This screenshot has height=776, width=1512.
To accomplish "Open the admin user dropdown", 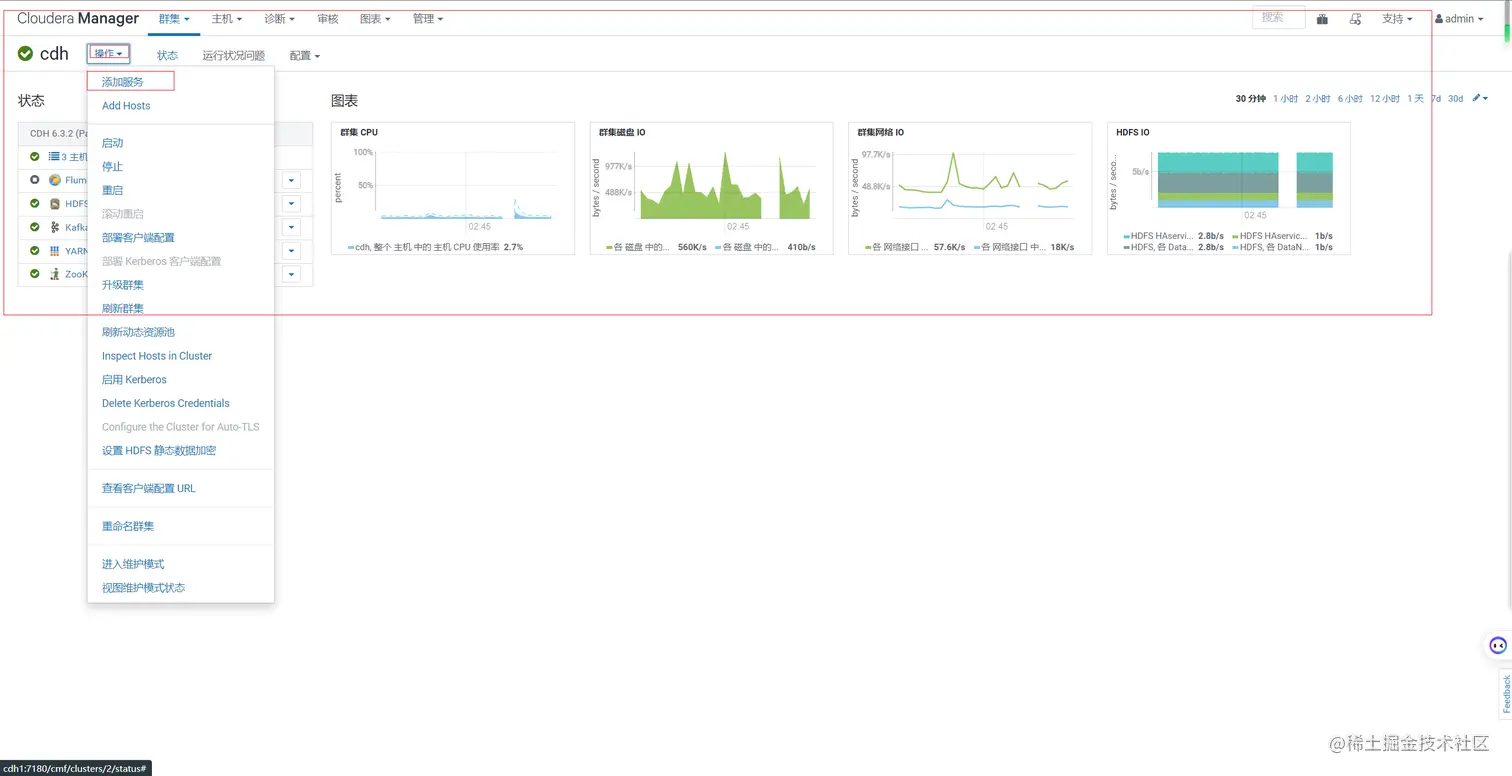I will click(1459, 19).
